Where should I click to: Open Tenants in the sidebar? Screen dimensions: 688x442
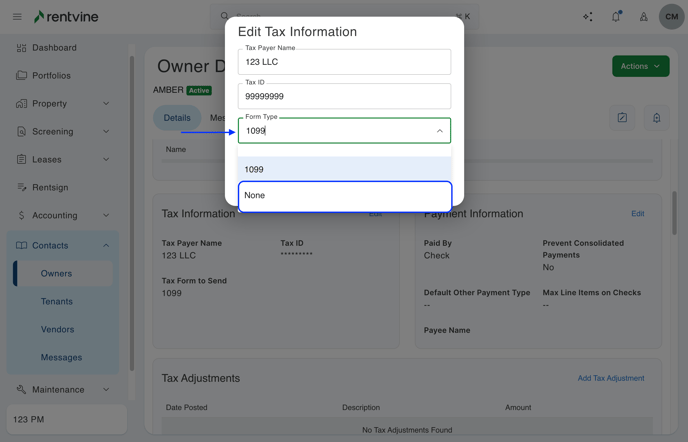(57, 301)
